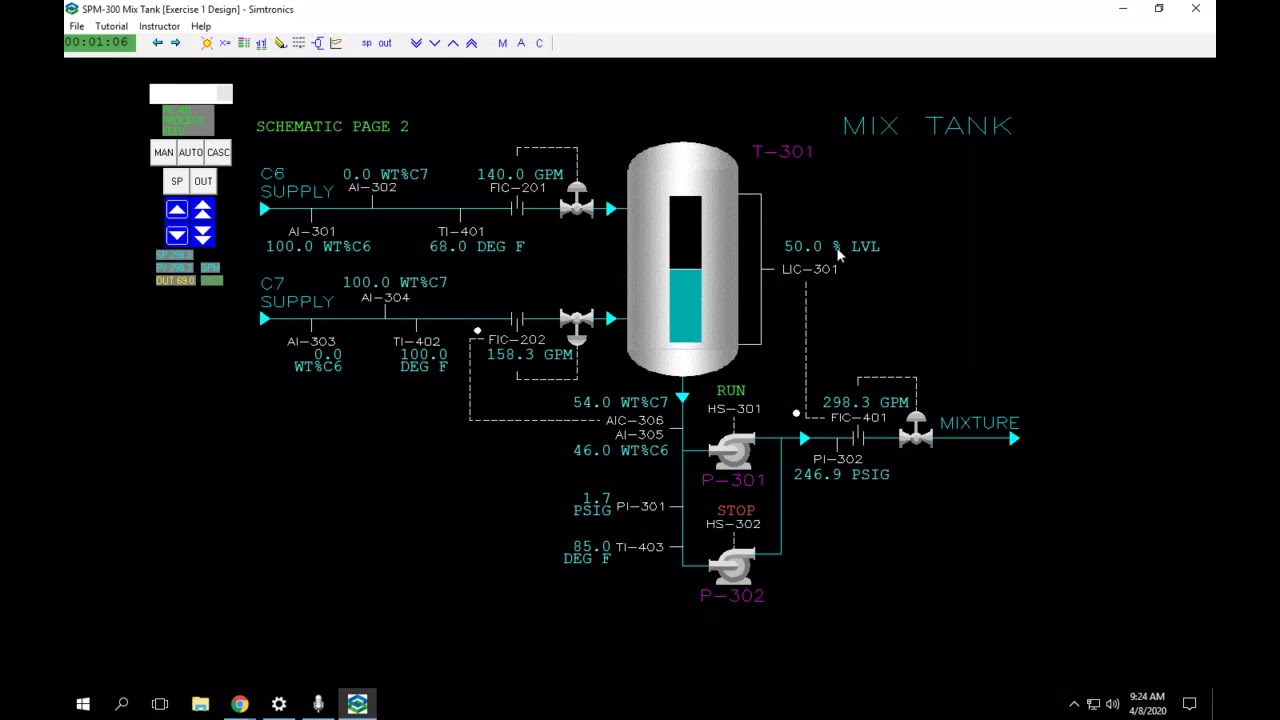
Task: Click the toolbar single down chevron
Action: pyautogui.click(x=434, y=43)
